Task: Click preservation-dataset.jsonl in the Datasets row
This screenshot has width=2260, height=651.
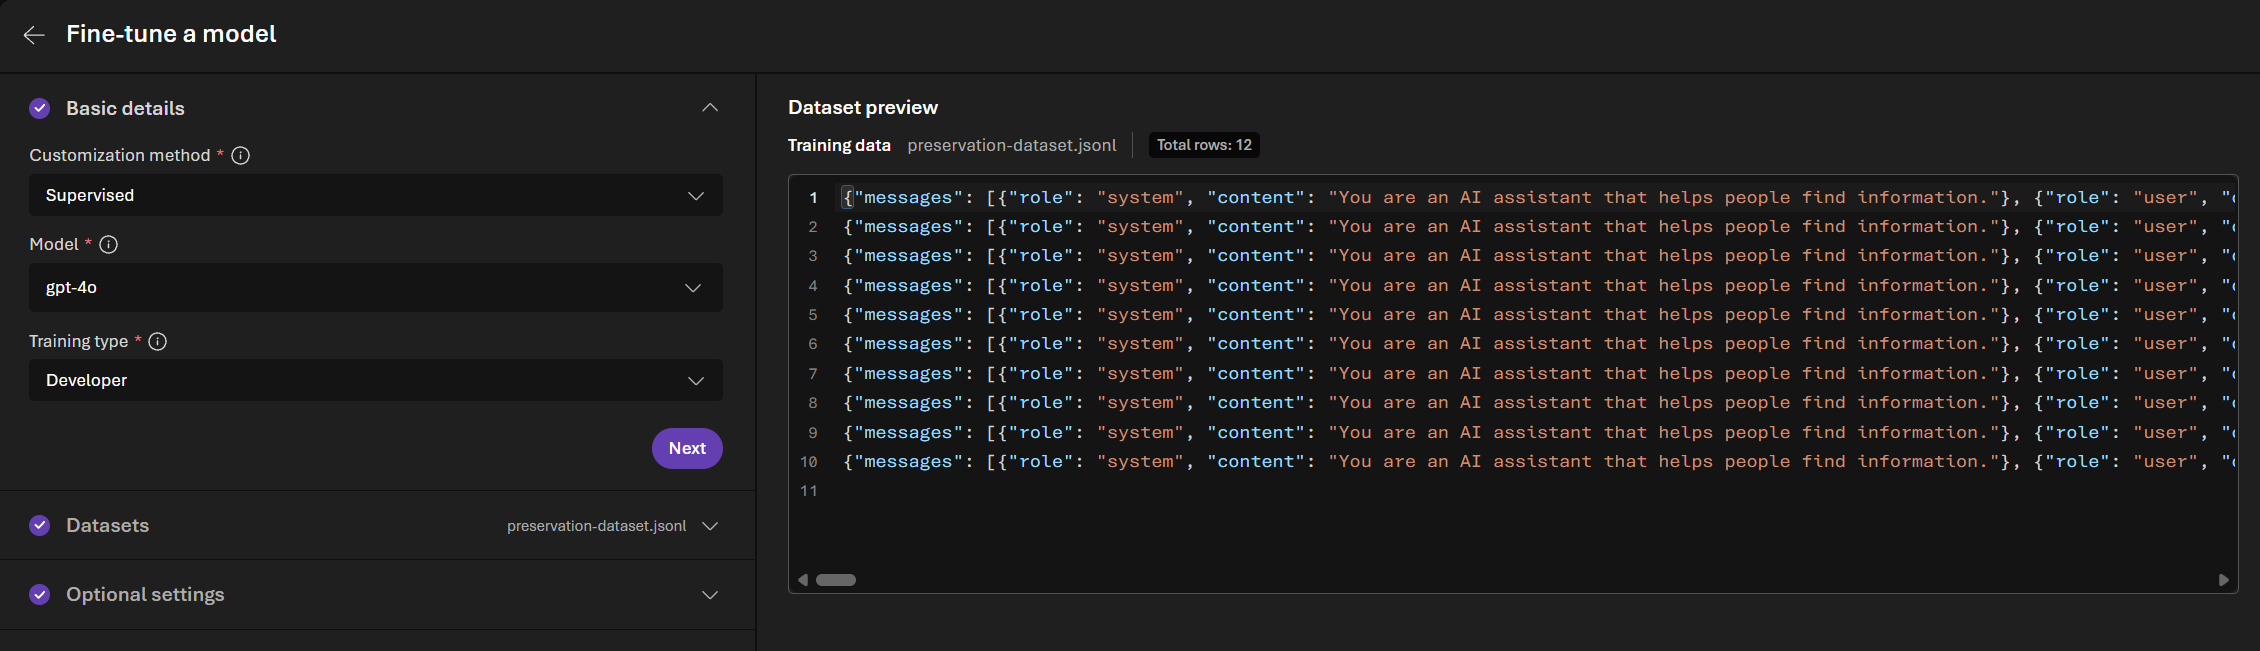Action: coord(596,526)
